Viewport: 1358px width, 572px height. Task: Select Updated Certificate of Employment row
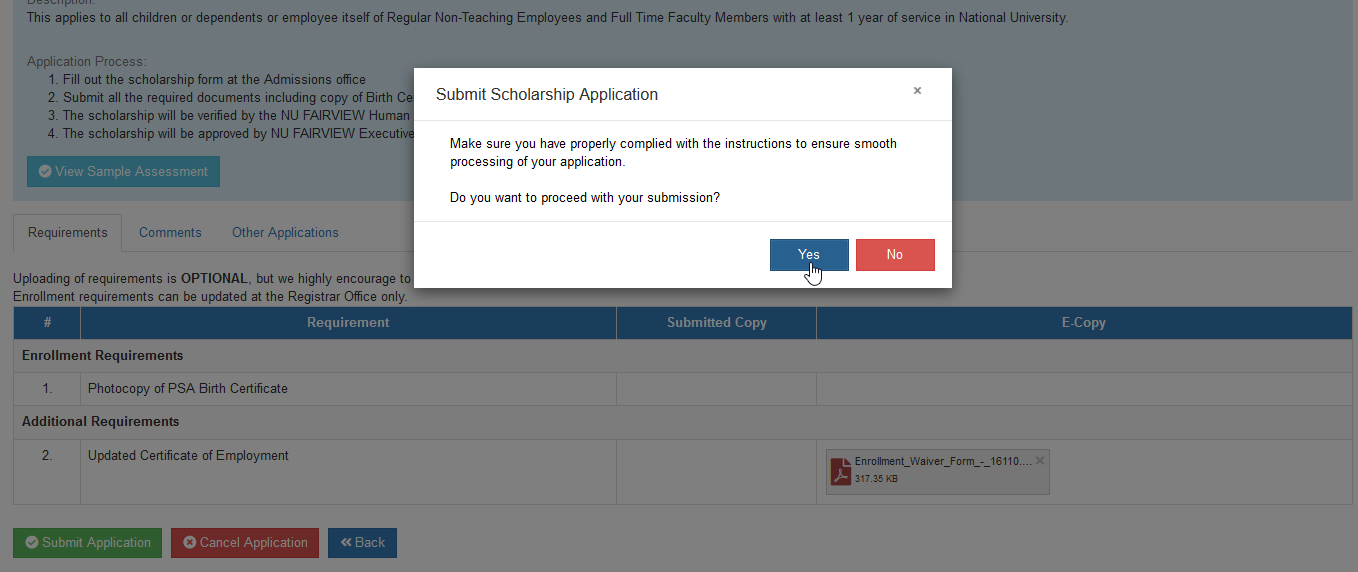682,472
